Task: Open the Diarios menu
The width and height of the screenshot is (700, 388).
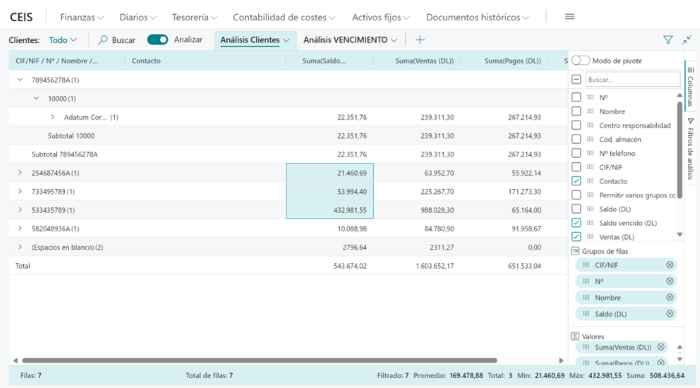Action: [138, 17]
